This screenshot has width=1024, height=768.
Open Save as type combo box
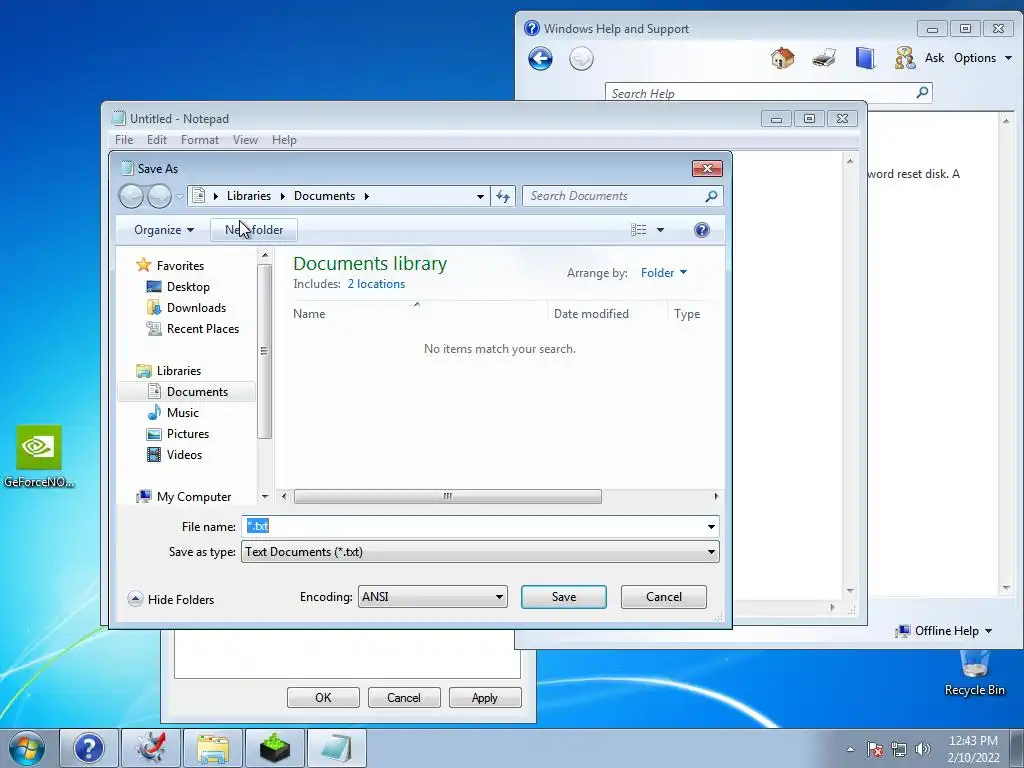pos(480,552)
